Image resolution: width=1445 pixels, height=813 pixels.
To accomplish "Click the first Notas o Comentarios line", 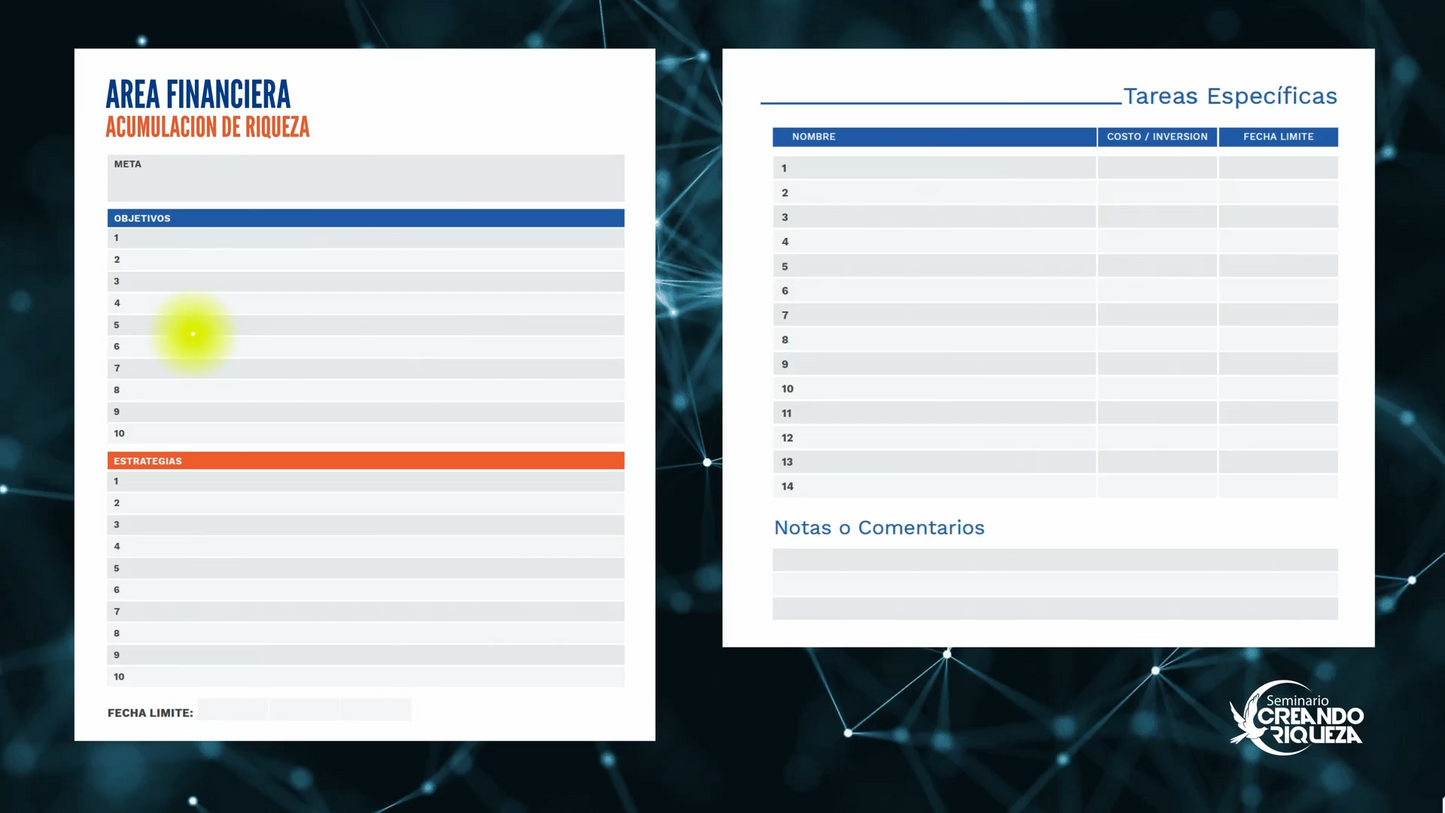I will [x=1055, y=560].
